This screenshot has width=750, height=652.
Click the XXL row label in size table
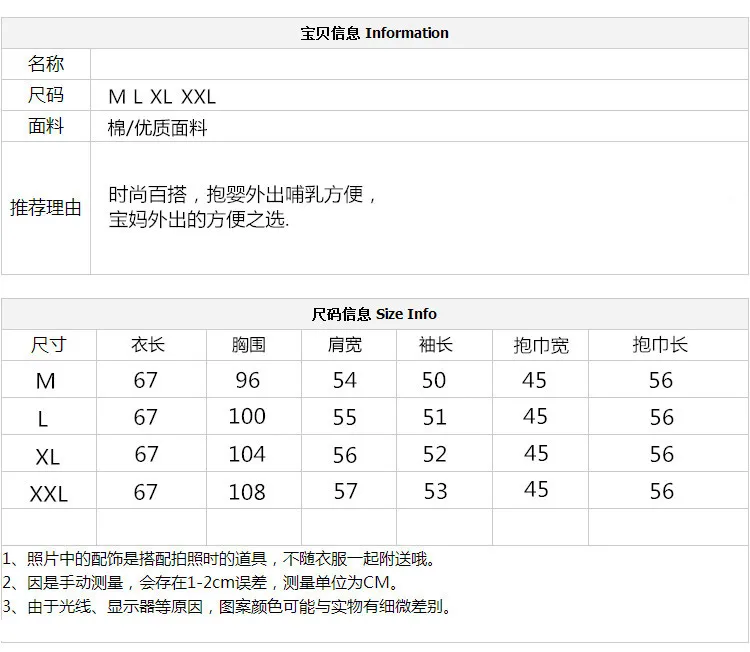click(x=49, y=494)
